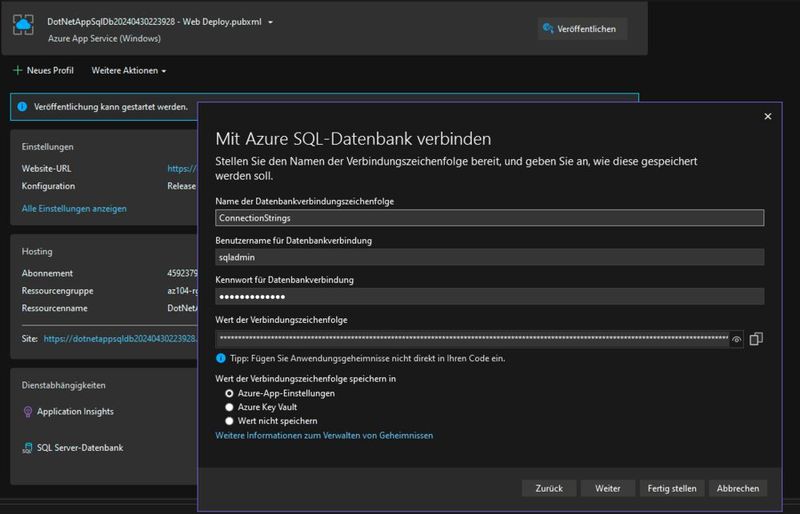Click the copy connection string icon

coord(756,339)
